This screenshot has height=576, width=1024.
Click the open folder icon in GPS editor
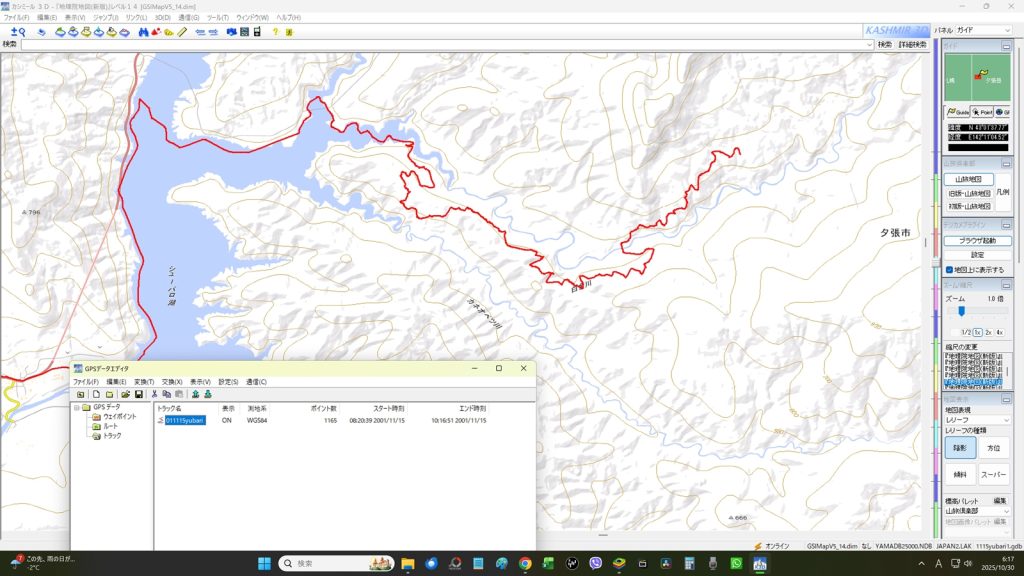coord(125,394)
